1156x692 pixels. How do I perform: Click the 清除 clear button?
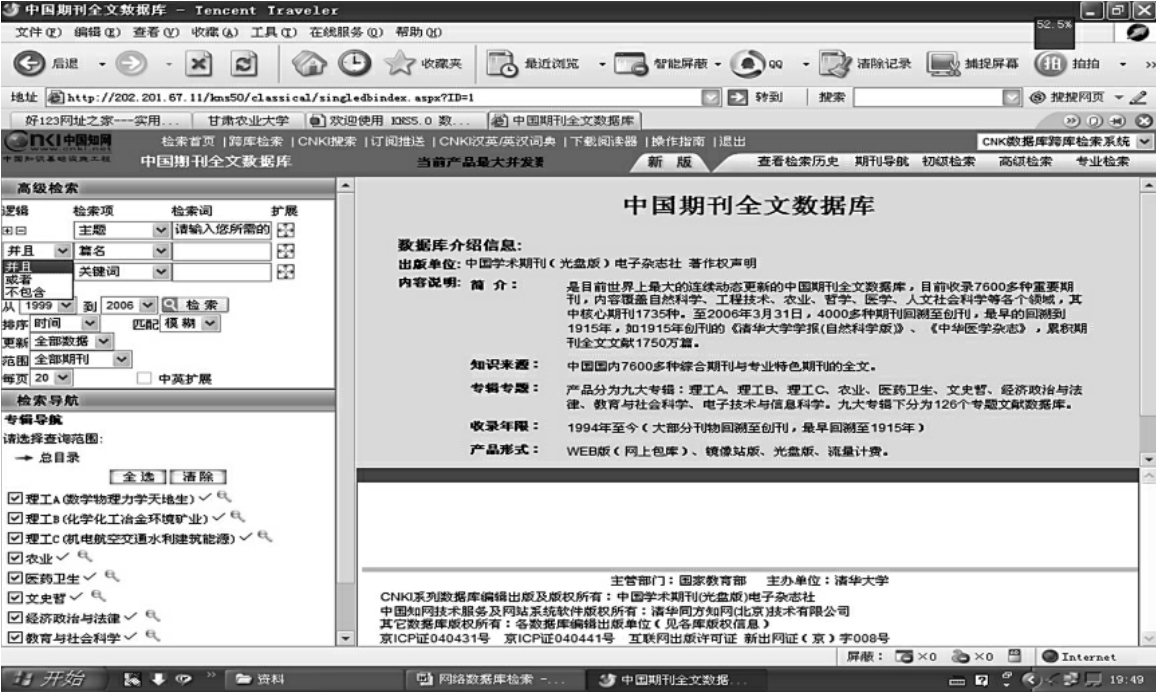click(x=198, y=477)
